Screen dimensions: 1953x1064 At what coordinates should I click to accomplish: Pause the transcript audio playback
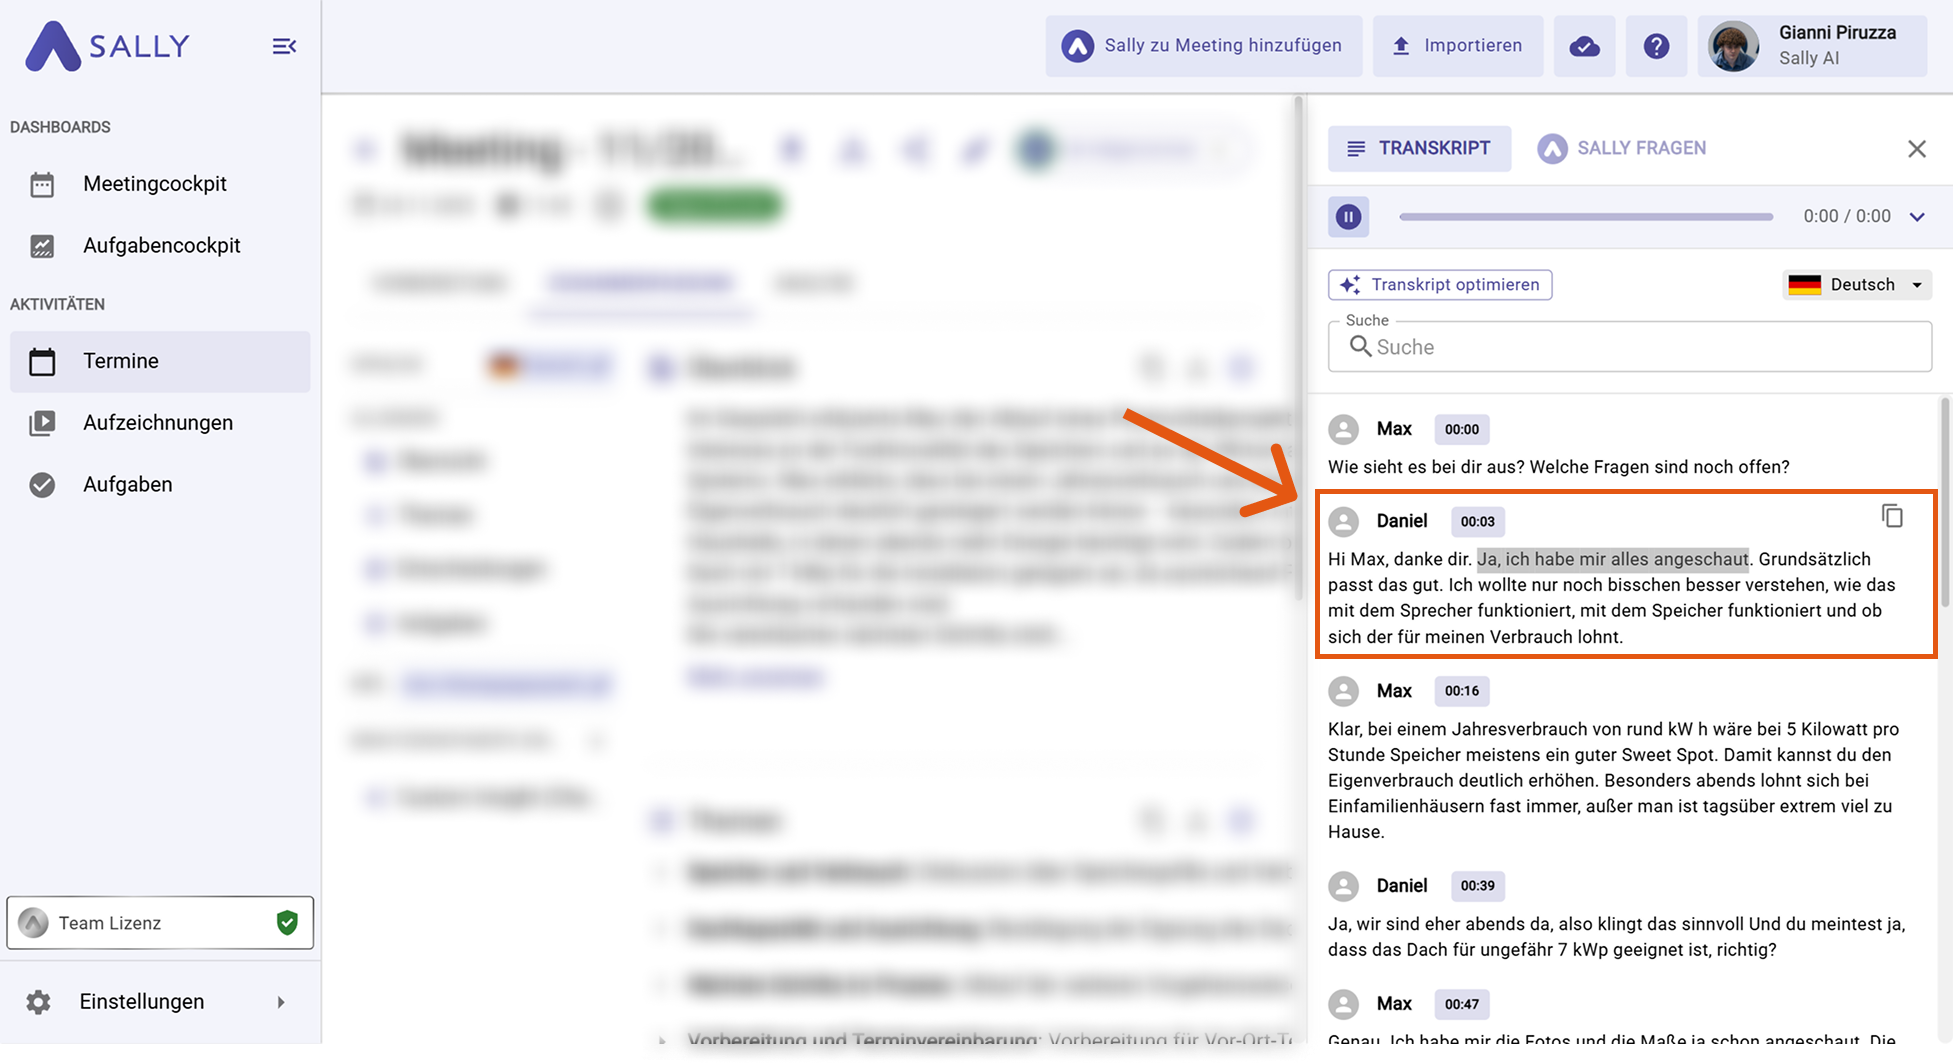pyautogui.click(x=1348, y=217)
